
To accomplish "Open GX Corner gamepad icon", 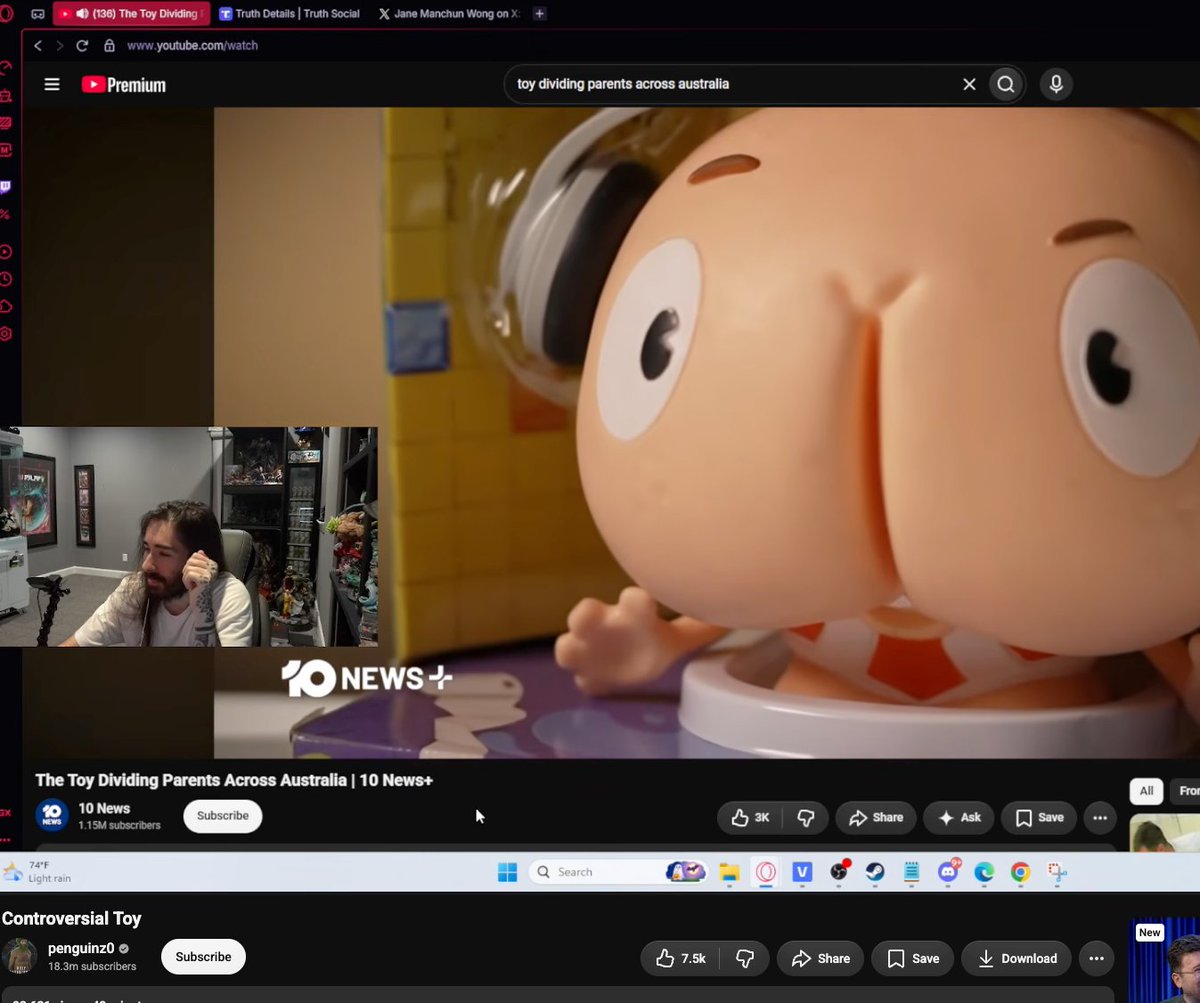I will pos(38,14).
